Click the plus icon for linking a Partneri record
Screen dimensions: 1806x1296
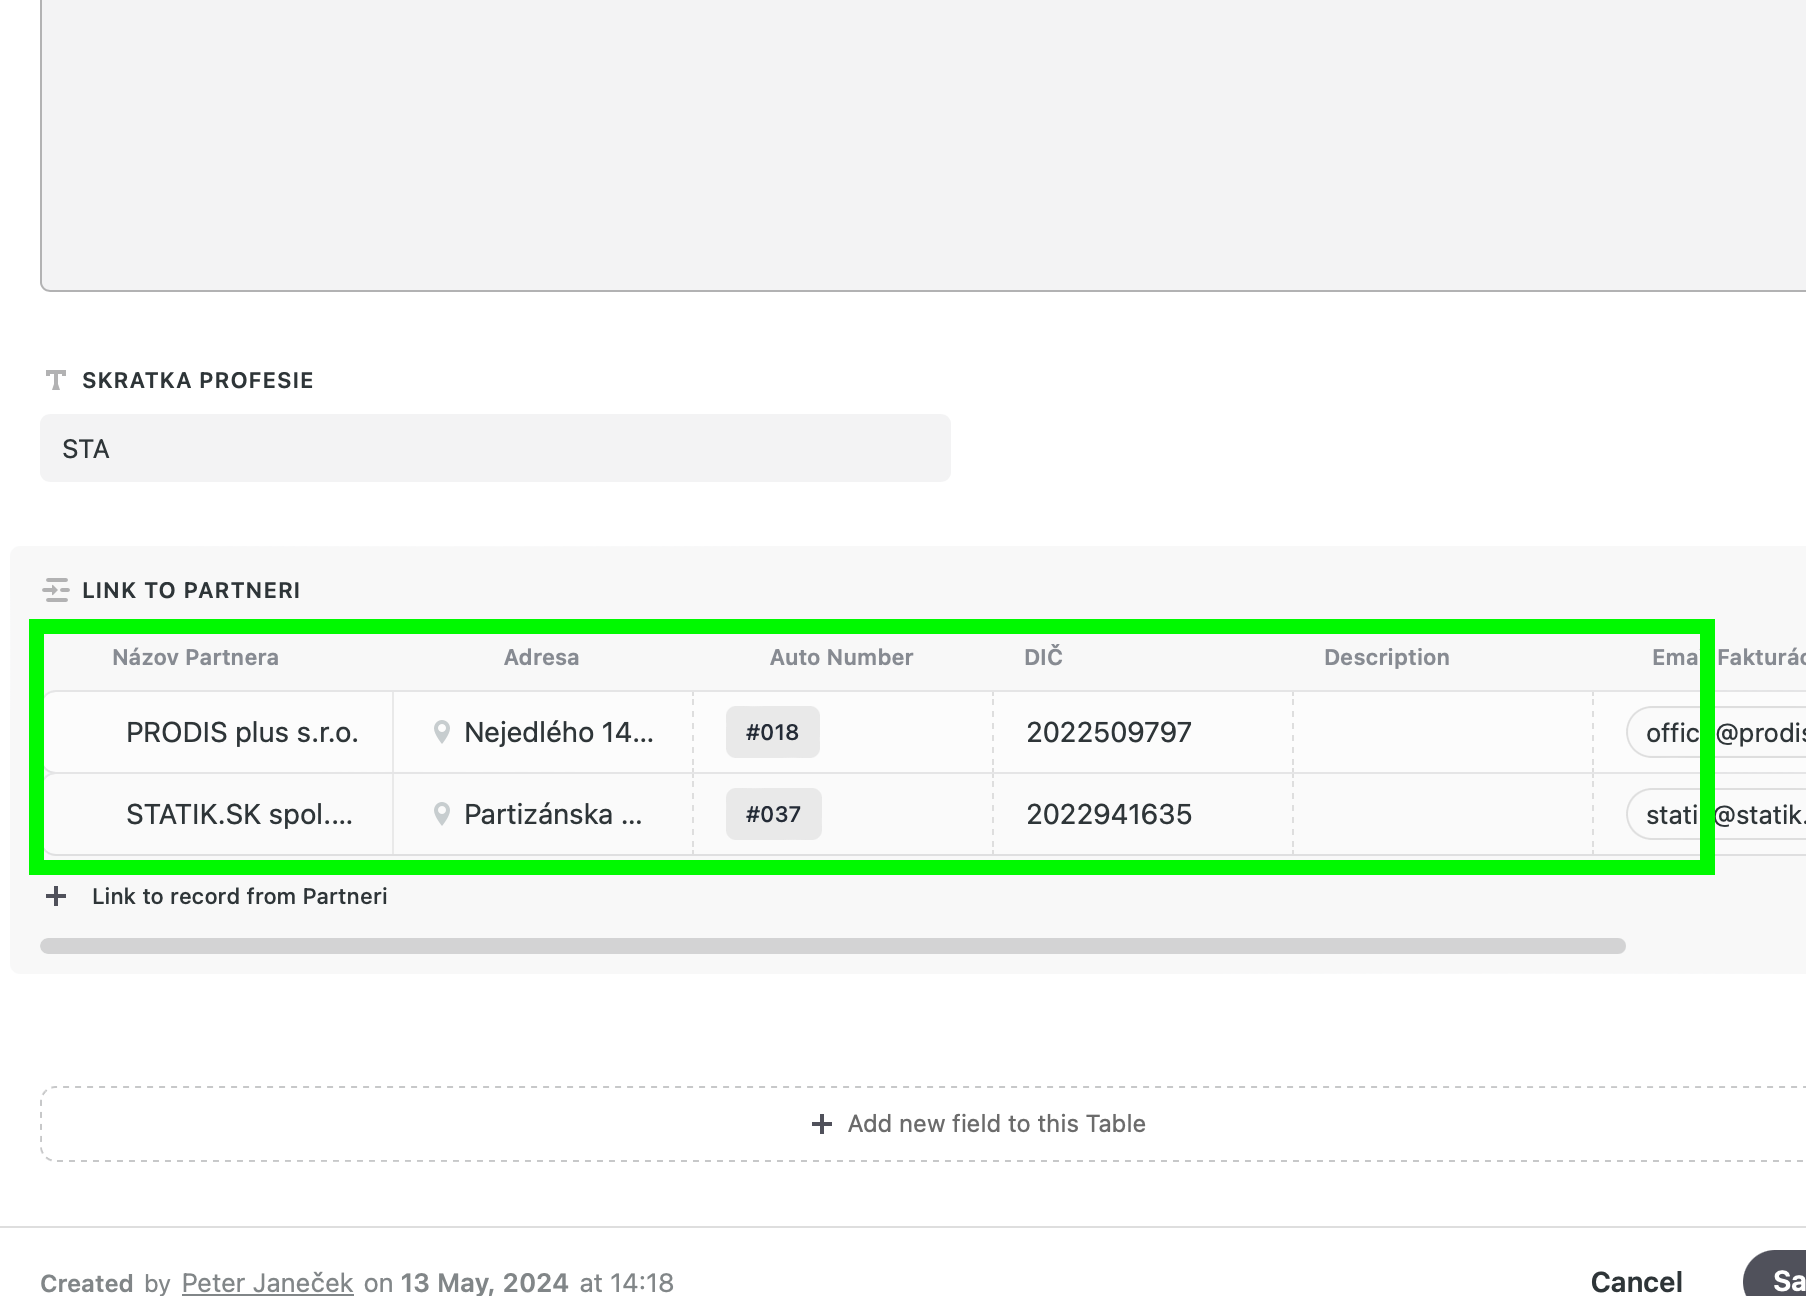click(x=56, y=896)
